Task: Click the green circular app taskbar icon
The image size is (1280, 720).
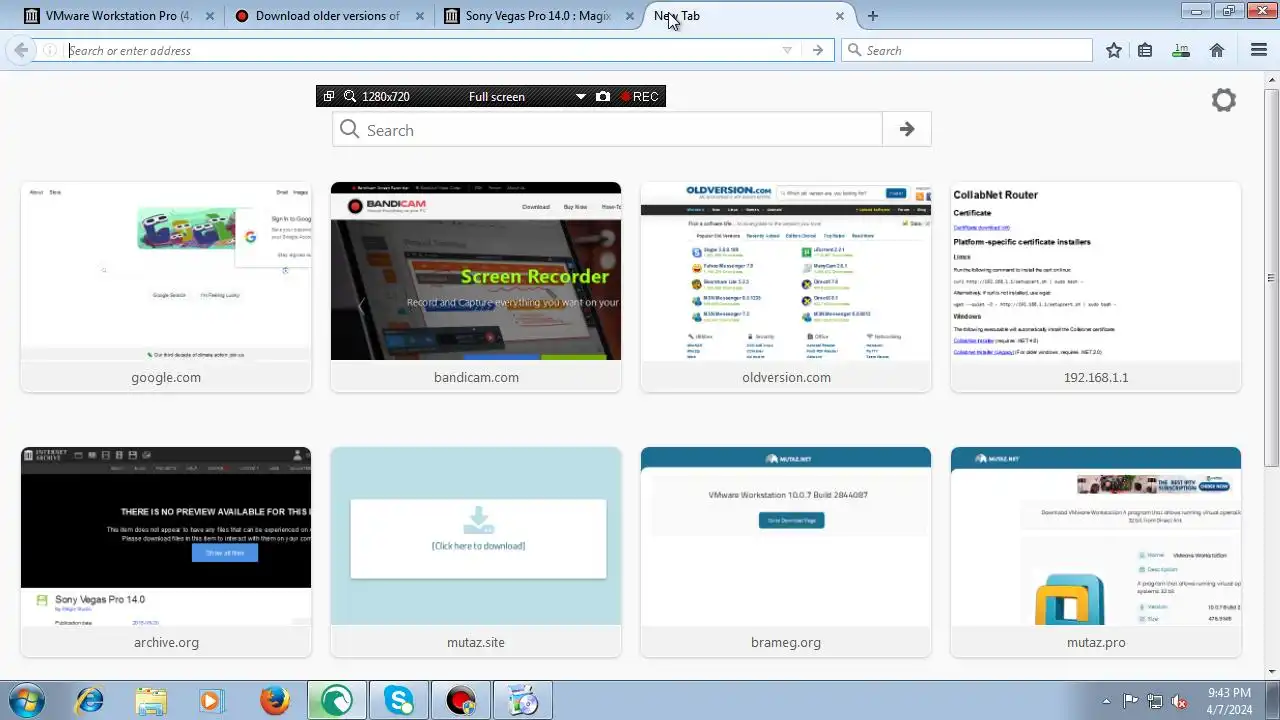Action: (336, 700)
